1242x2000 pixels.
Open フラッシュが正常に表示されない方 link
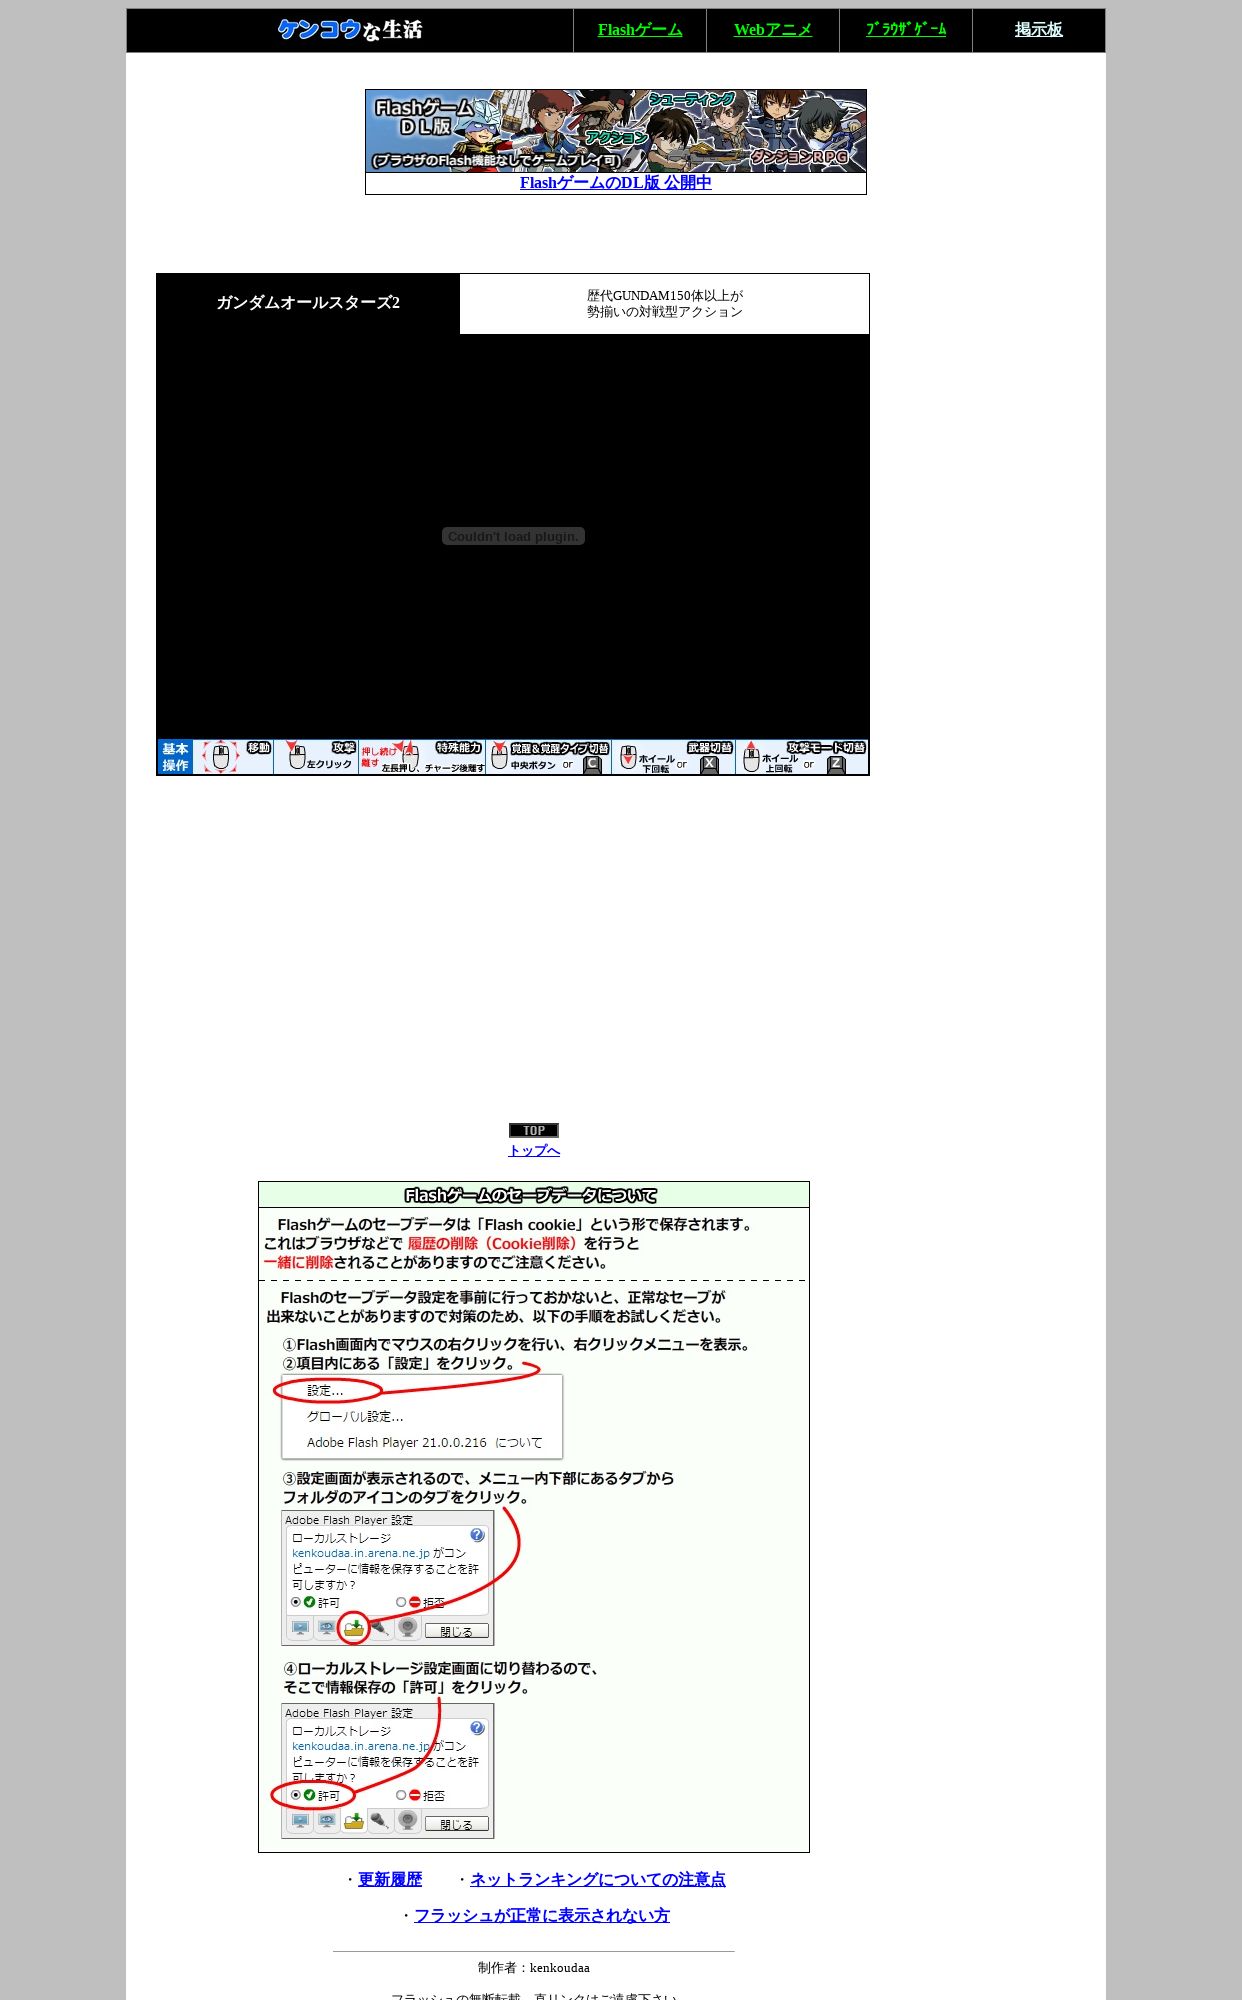542,1916
